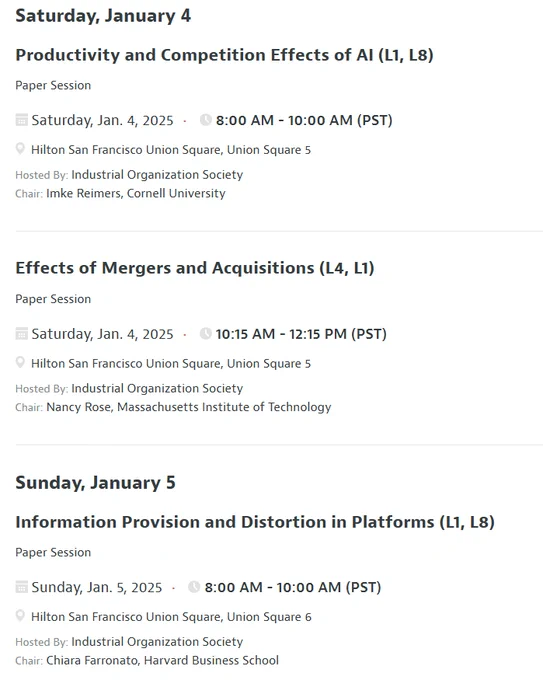Click first Industrial Organization Society host
Screen dimensions: 543x680
click(157, 175)
